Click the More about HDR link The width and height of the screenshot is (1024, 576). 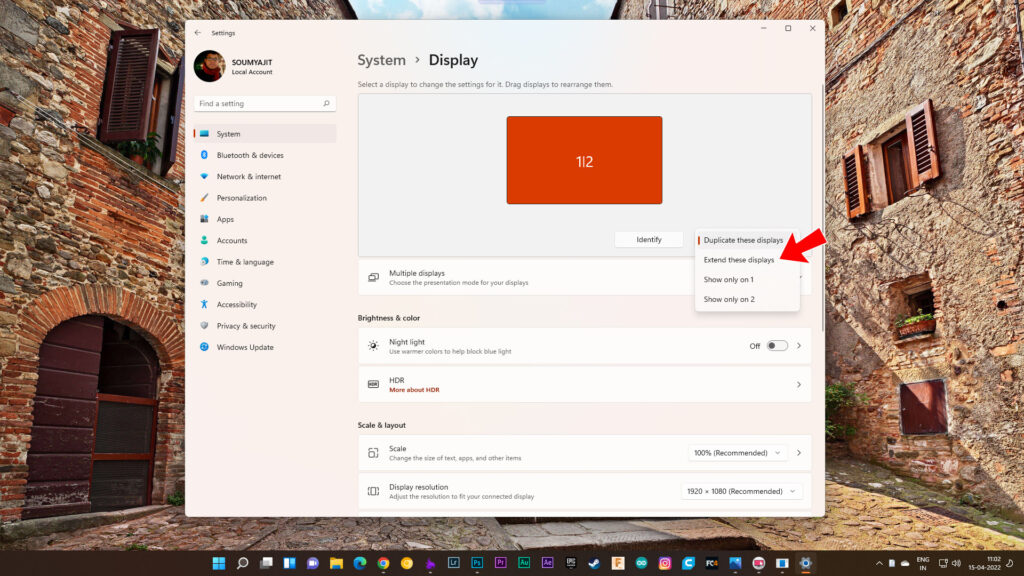414,390
